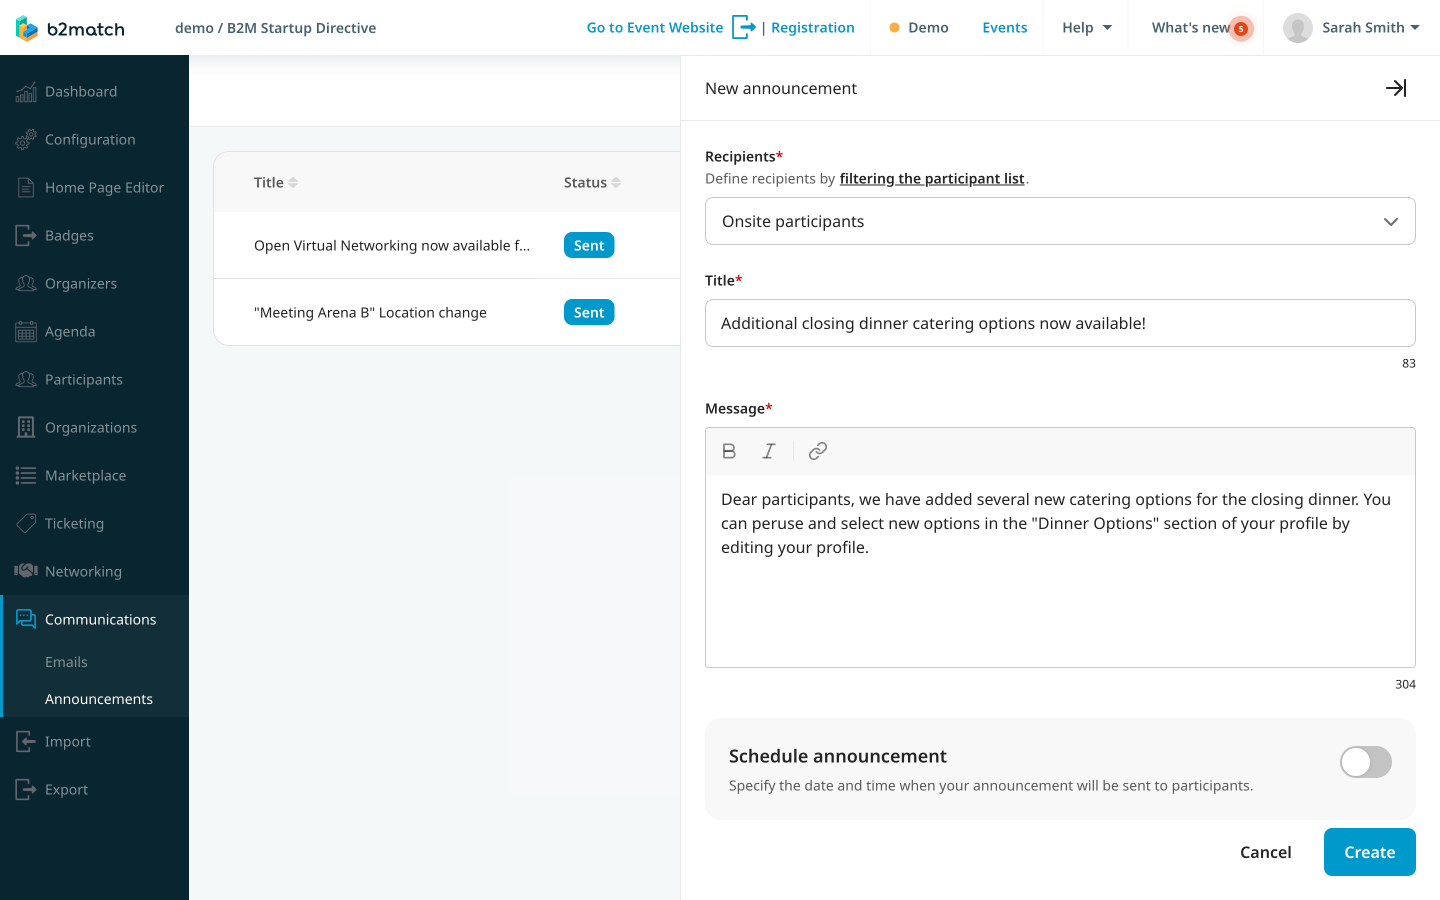Select the Networking sidebar icon

click(24, 571)
